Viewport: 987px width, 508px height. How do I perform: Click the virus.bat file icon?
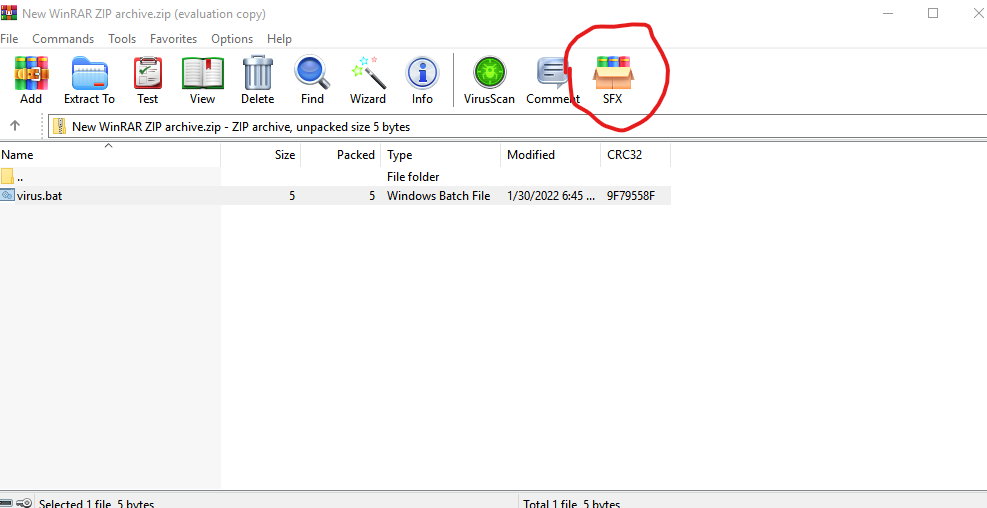8,195
